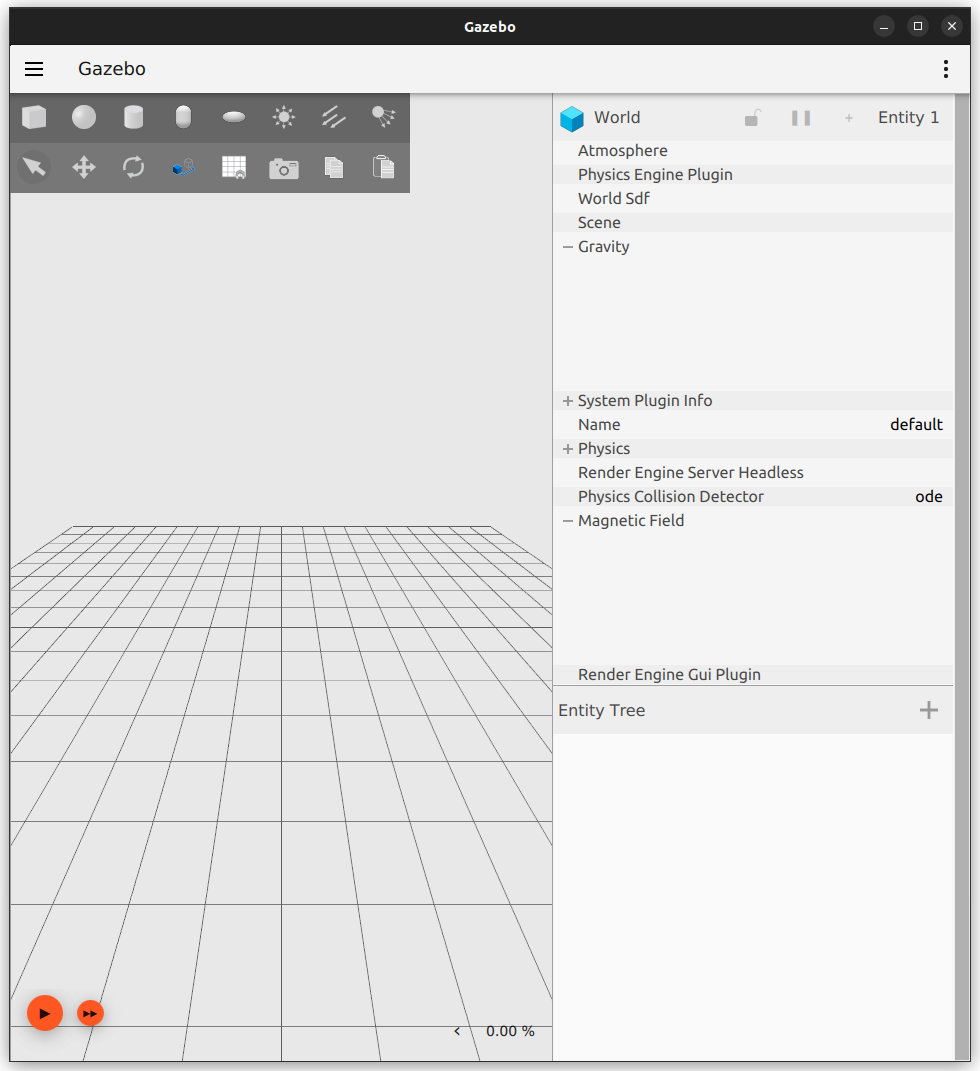Screen dimensions: 980x1071
Task: Open the three-dot options menu
Action: click(946, 69)
